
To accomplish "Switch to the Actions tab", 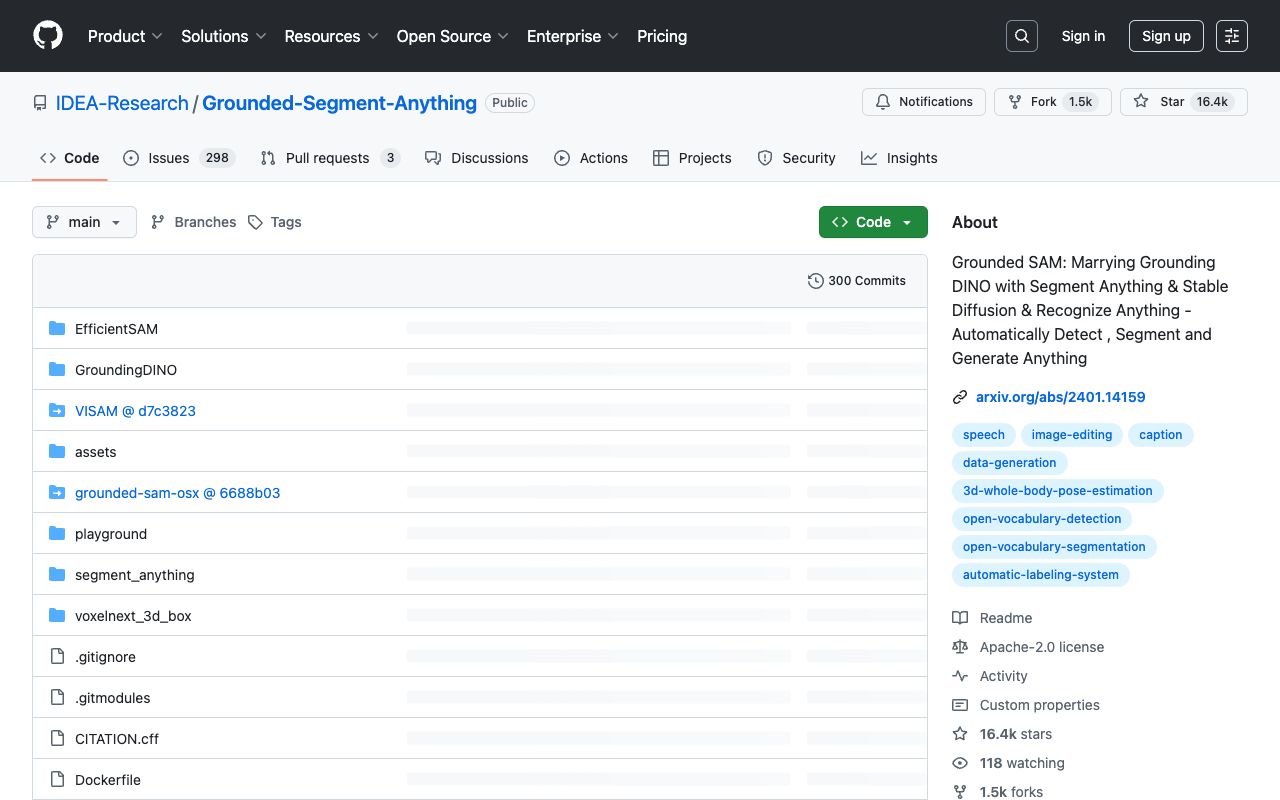I will click(591, 158).
